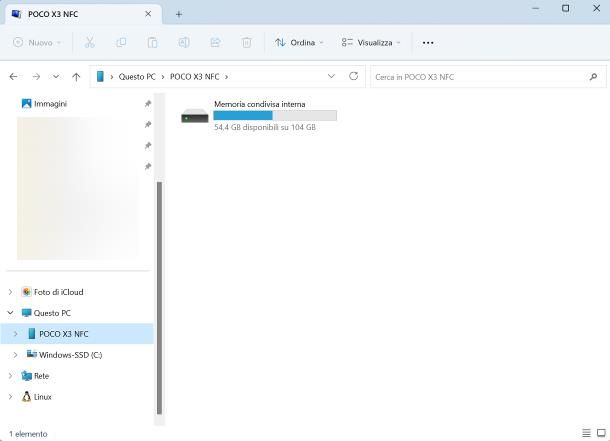Viewport: 610px width, 441px height.
Task: Click the 1 elemento status text
Action: (28, 434)
